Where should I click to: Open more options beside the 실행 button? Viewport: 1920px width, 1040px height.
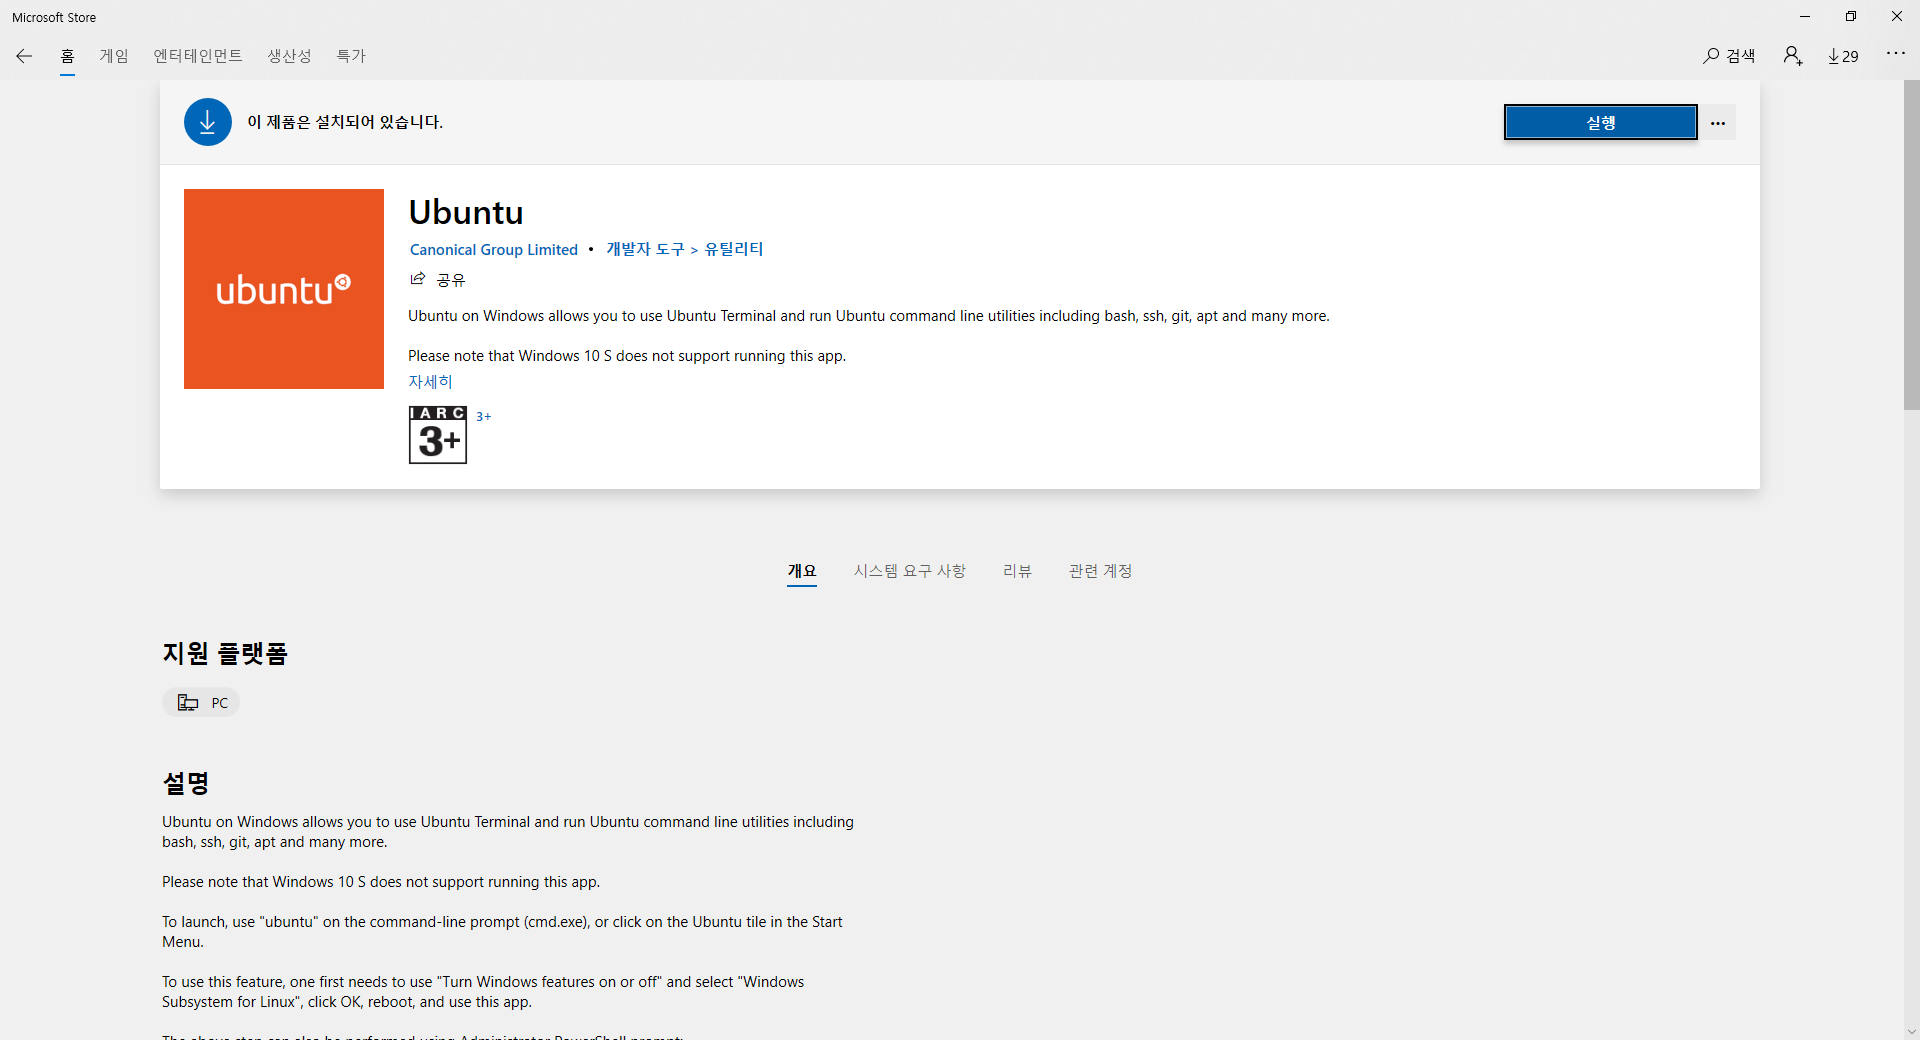[1718, 123]
